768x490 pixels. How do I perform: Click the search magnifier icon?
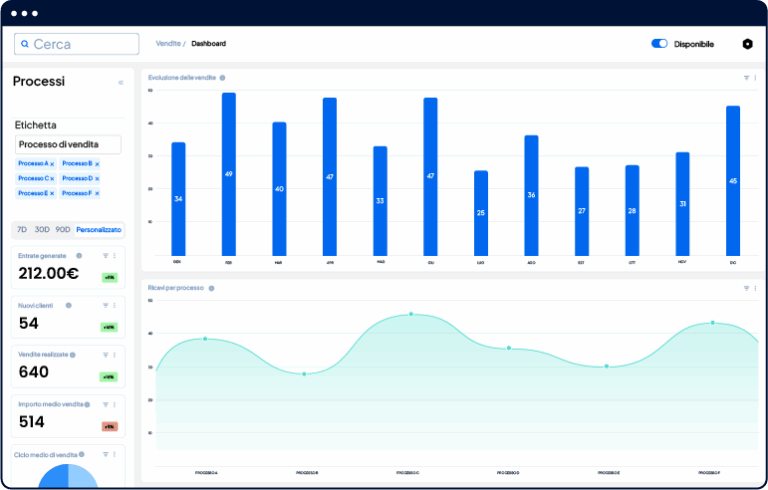[x=25, y=44]
